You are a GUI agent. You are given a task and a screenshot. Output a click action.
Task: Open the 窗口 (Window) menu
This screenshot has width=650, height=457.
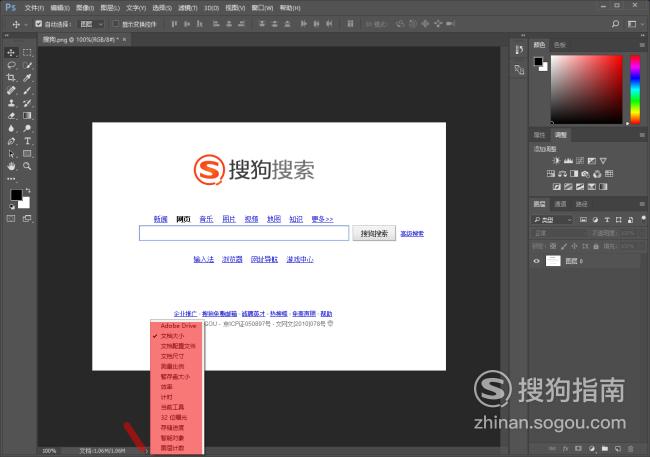[262, 8]
